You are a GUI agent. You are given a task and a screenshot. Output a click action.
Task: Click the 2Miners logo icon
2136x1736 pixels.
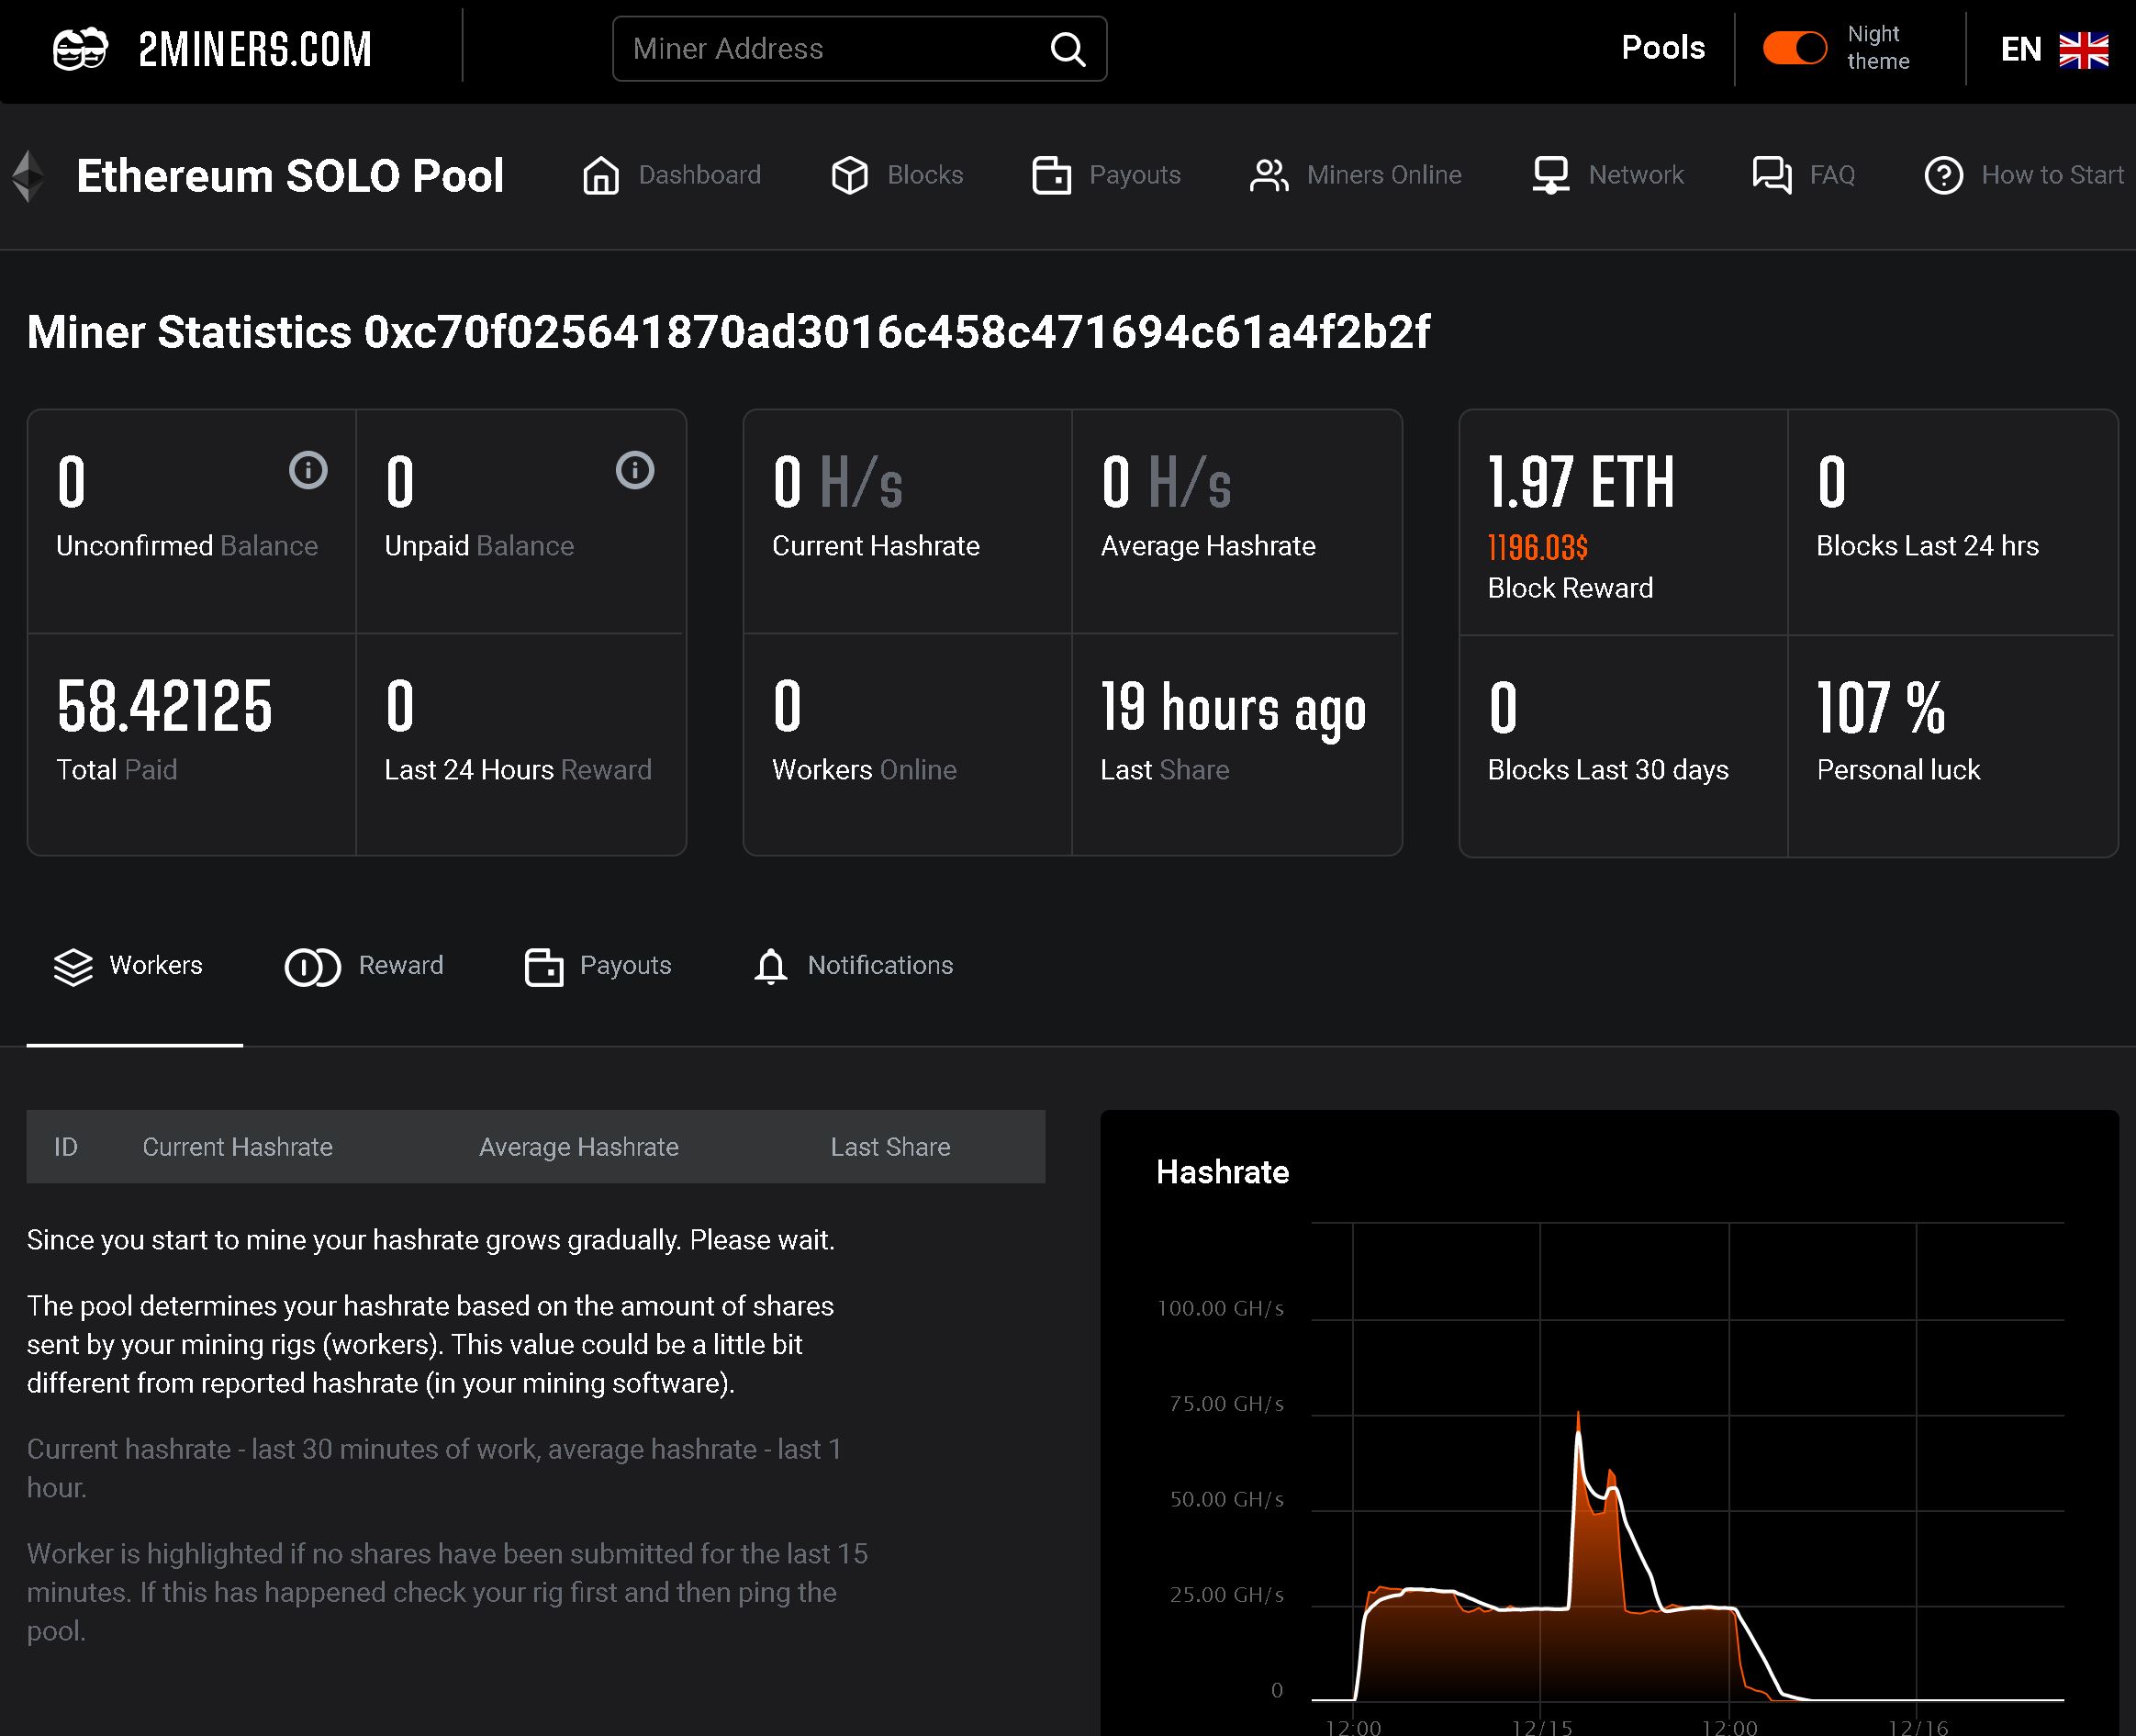80,49
